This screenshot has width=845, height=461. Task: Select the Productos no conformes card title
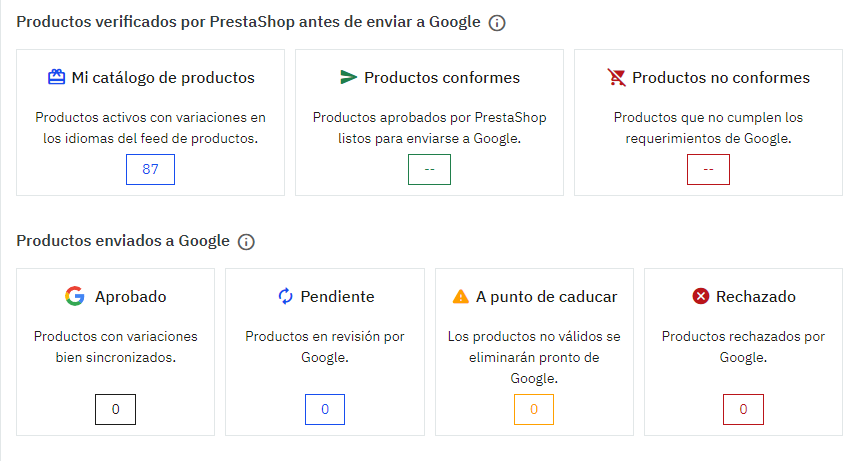721,77
